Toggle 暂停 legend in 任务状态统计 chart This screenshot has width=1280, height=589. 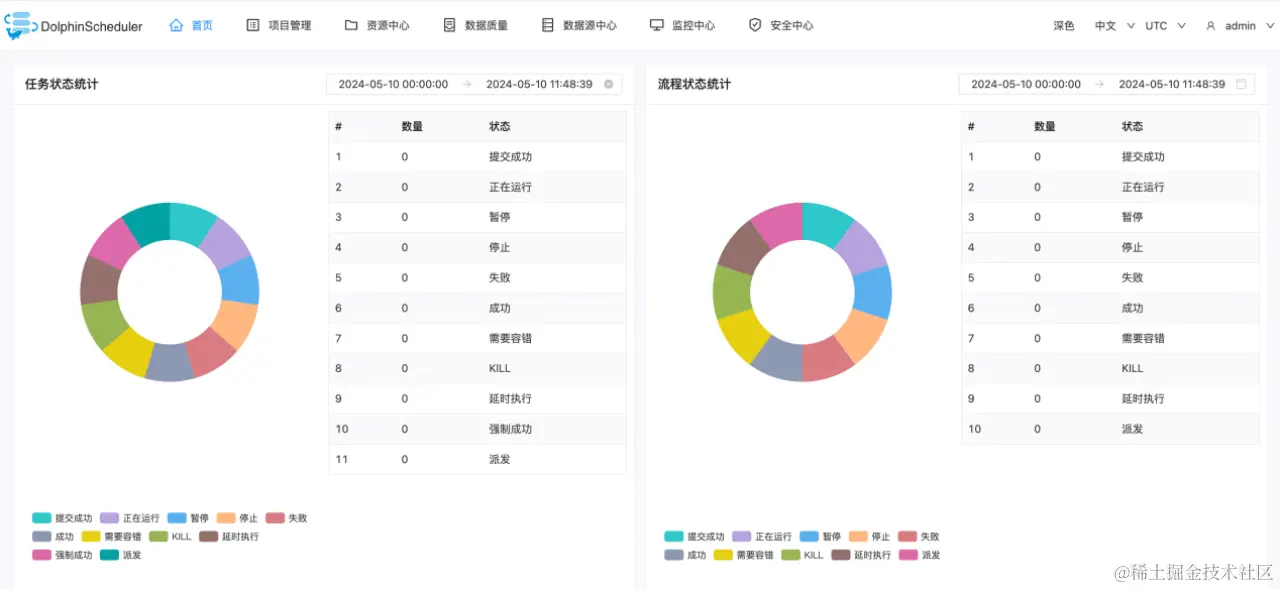point(188,518)
